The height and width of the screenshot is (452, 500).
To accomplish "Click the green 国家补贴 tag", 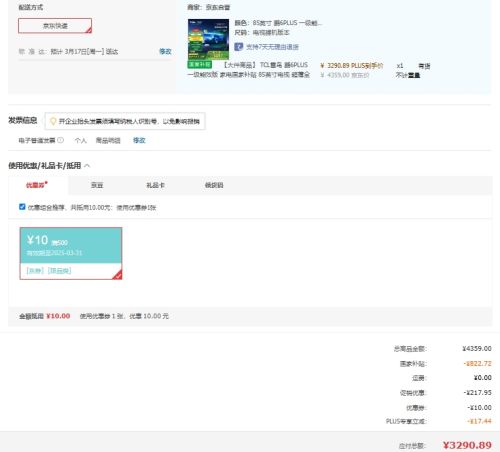I will pos(200,64).
